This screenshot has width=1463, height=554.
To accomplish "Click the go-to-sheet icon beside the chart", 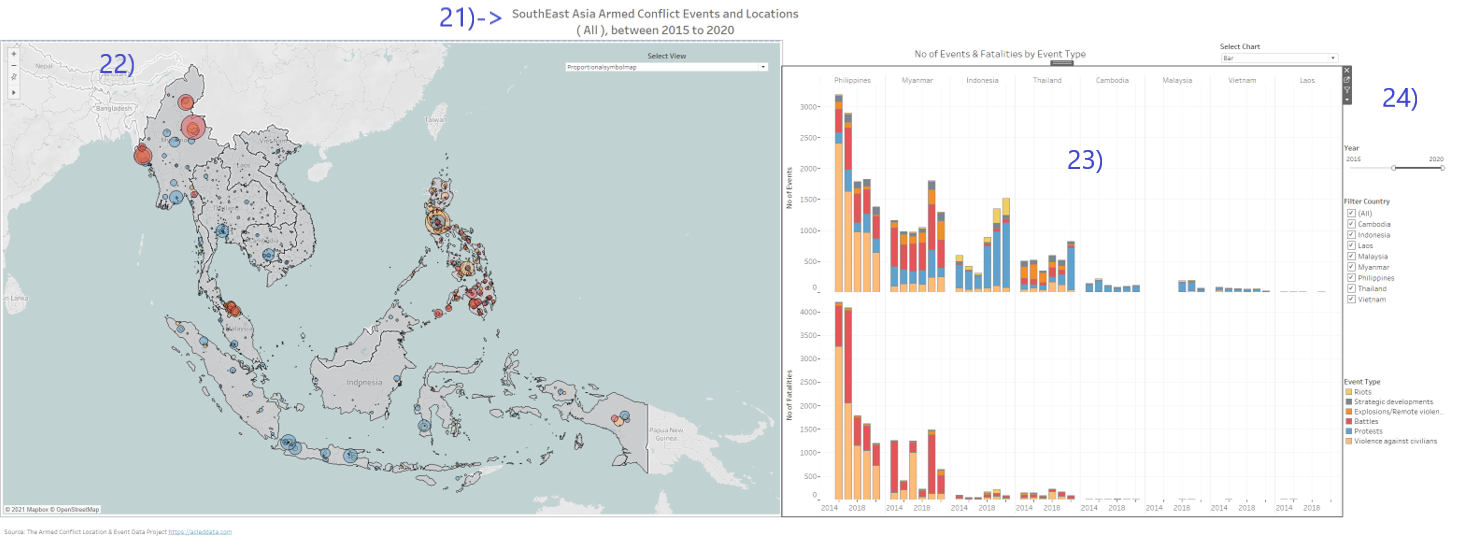I will [1347, 80].
